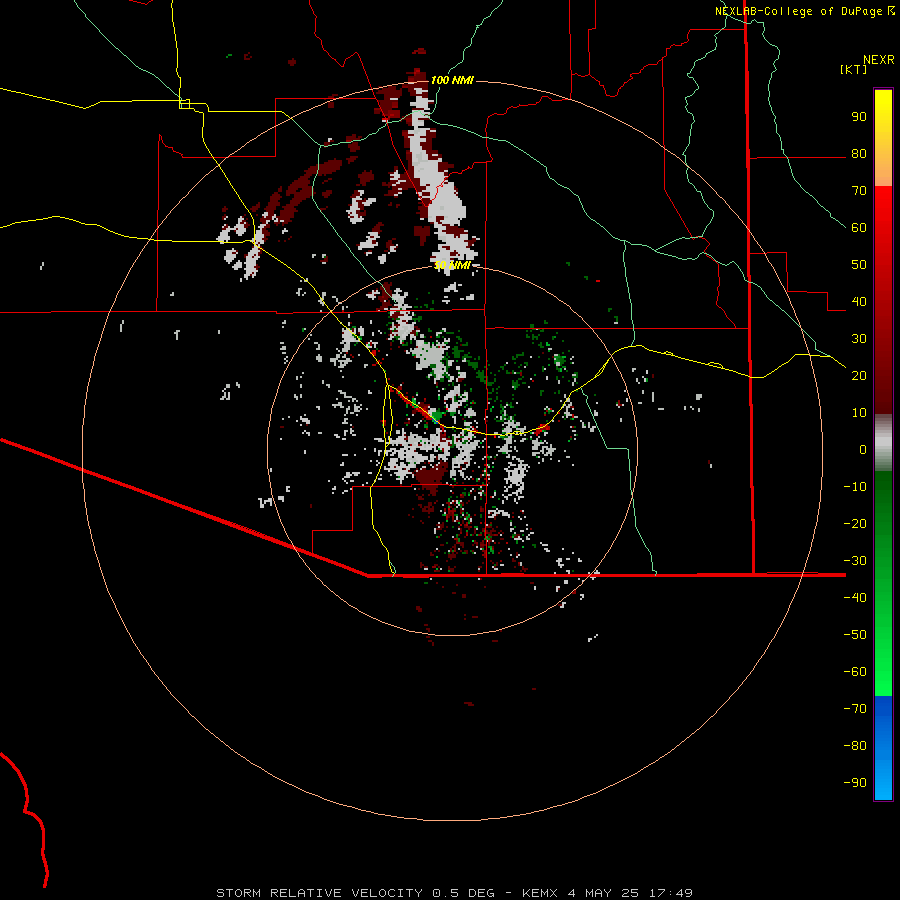Viewport: 900px width, 900px height.
Task: Click the 70 value on the velocity scale
Action: coord(859,191)
